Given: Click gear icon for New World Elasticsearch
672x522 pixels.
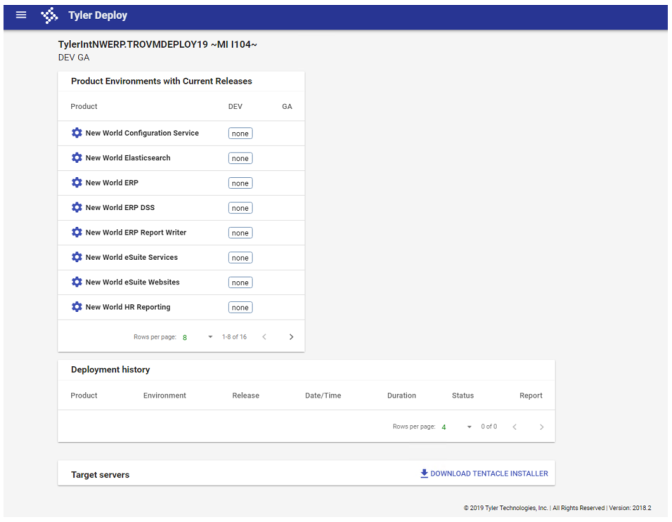Looking at the screenshot, I should click(x=77, y=158).
